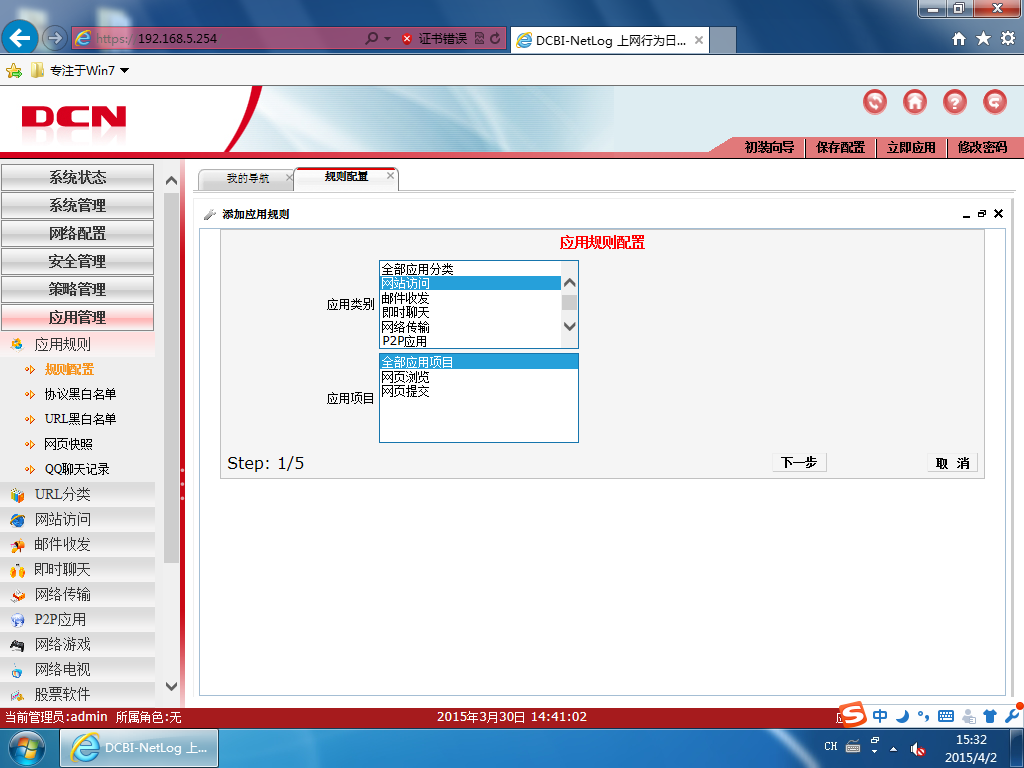This screenshot has width=1024, height=768.
Task: Click 初装向导 in the header bar
Action: click(769, 148)
